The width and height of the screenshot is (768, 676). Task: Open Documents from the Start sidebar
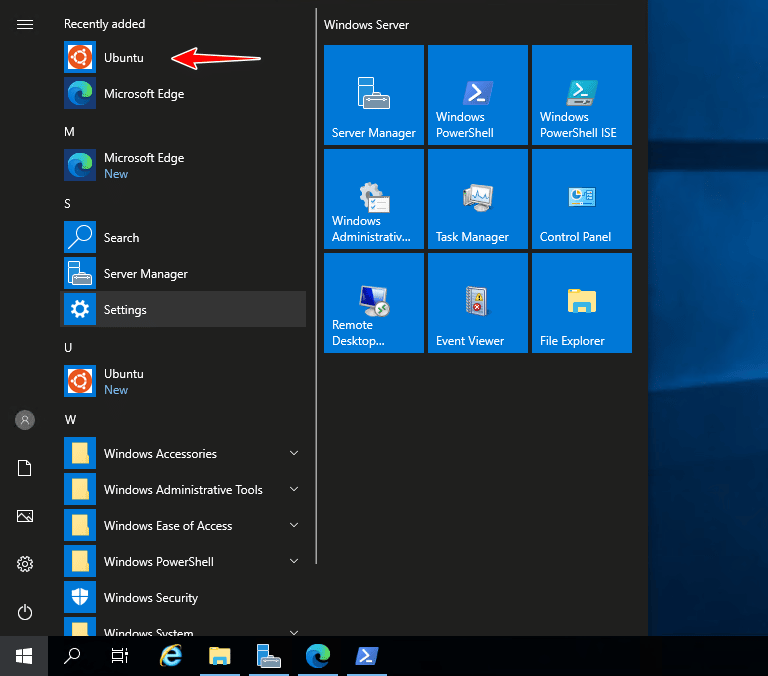(x=25, y=468)
